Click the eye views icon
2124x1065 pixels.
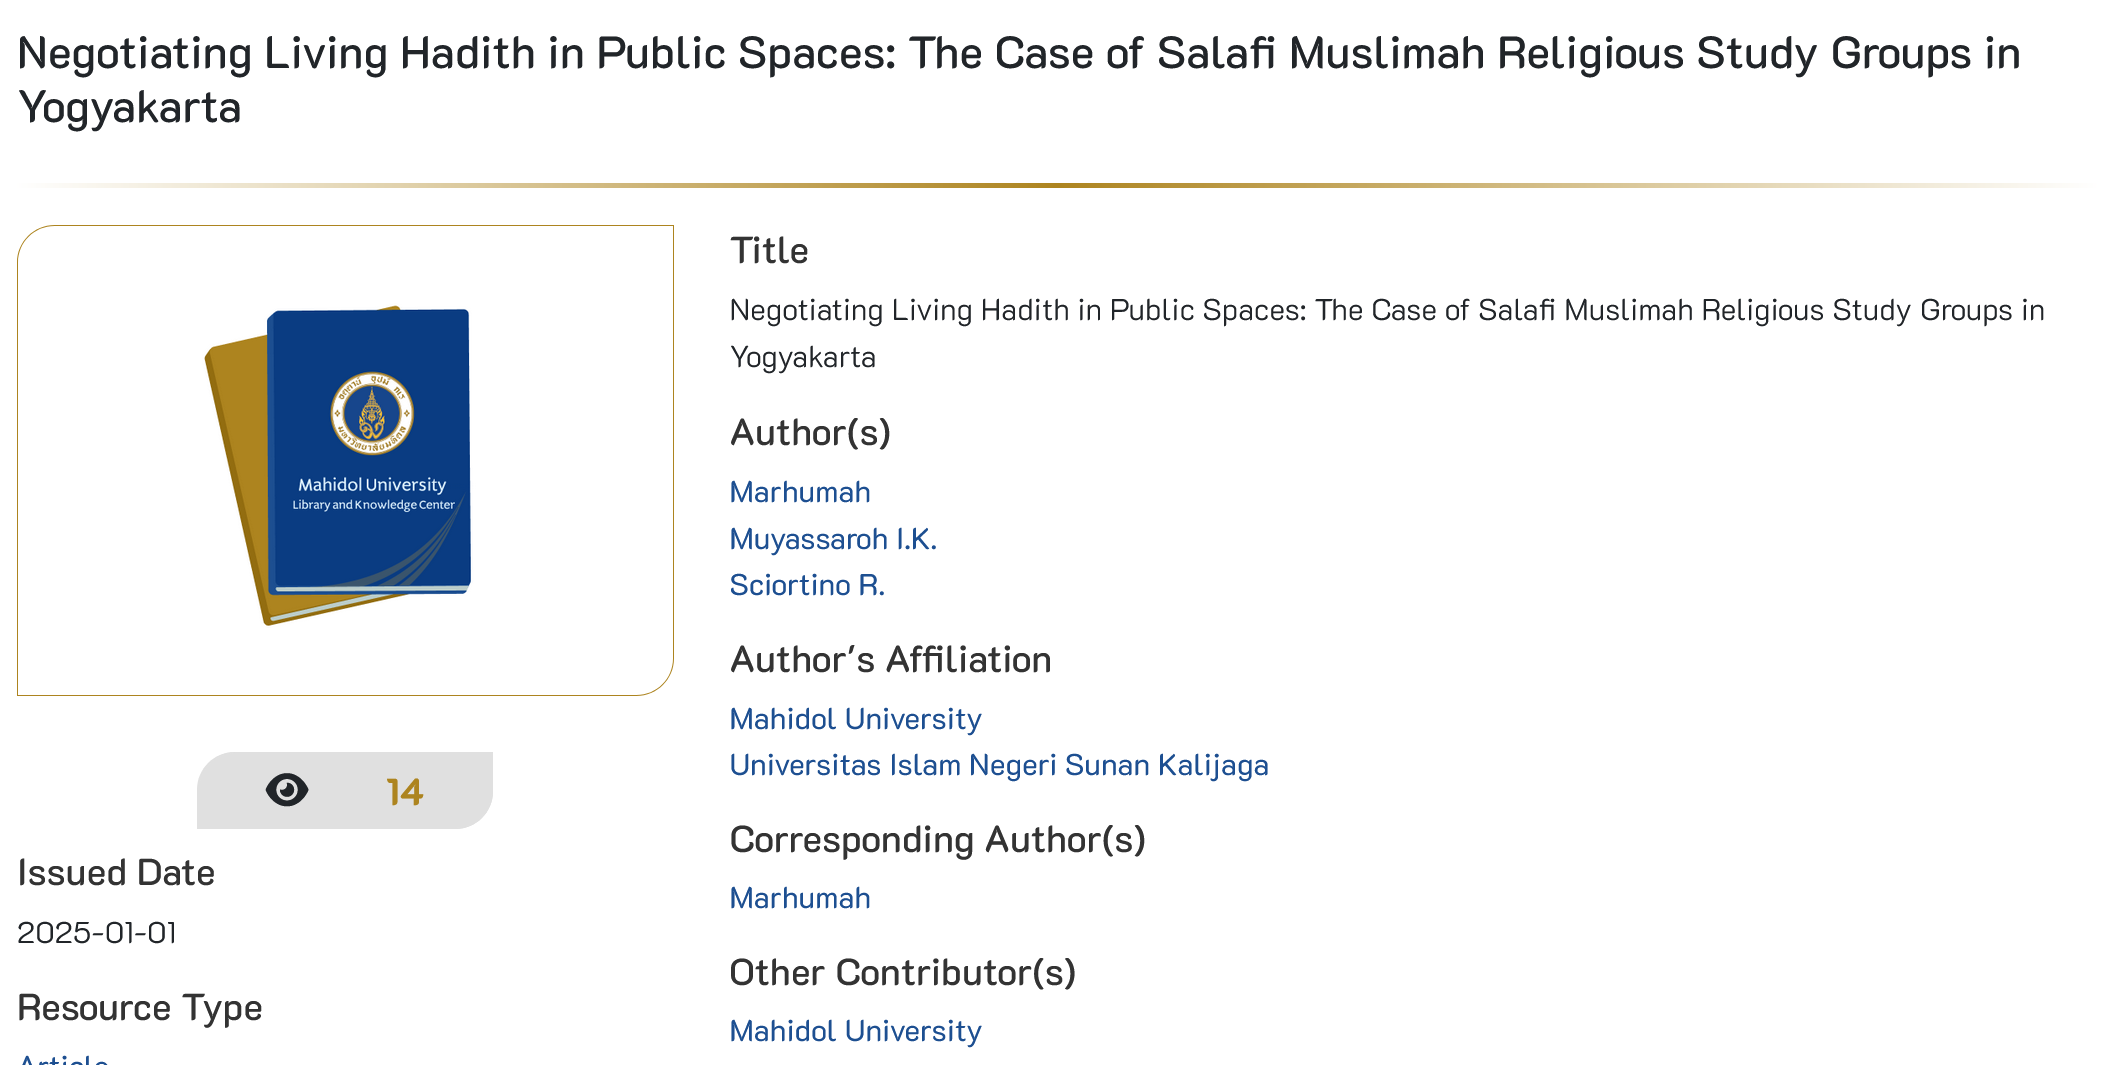tap(287, 790)
